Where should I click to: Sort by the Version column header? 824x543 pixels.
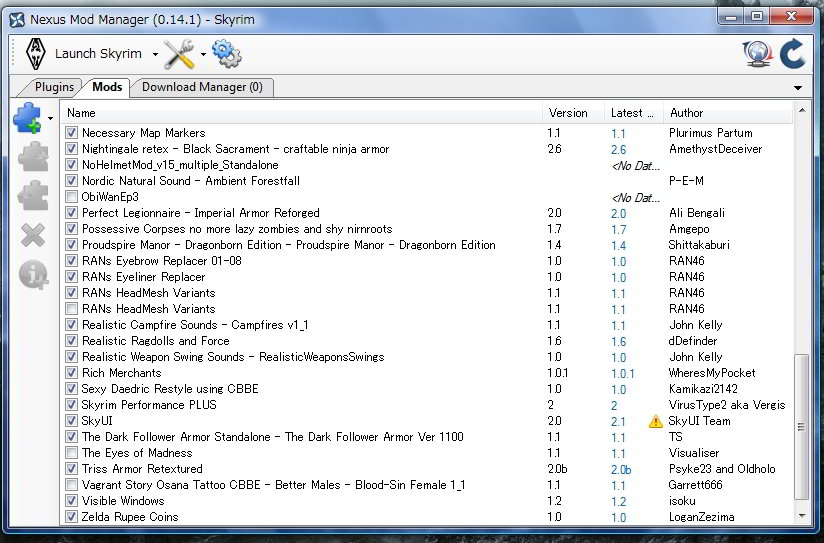(573, 113)
